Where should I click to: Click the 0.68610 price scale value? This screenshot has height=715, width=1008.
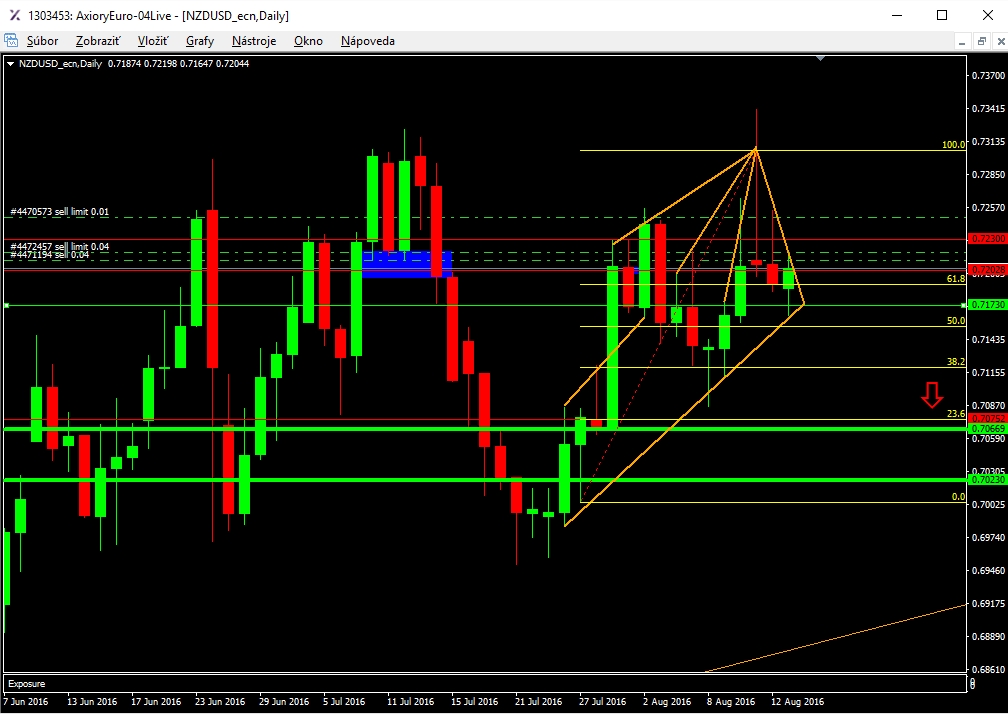tap(988, 670)
